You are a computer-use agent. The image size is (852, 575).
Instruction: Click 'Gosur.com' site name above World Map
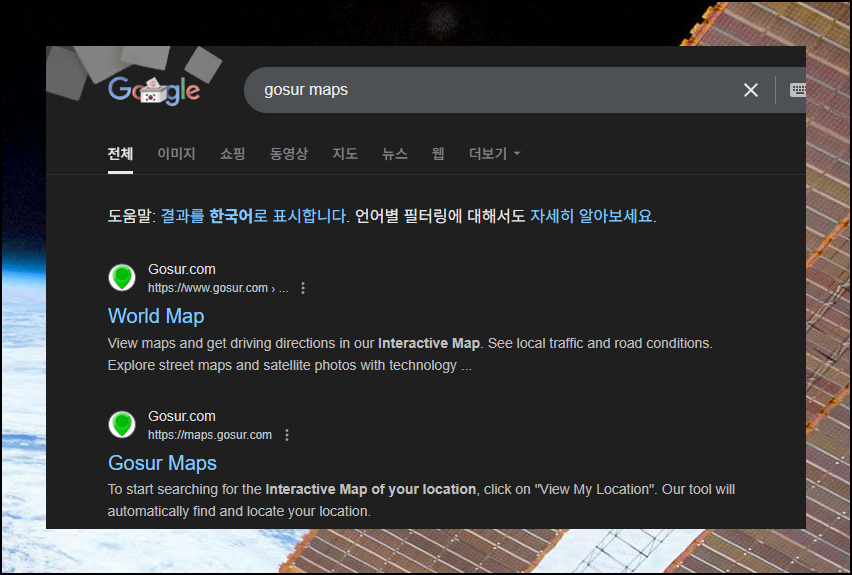[181, 270]
